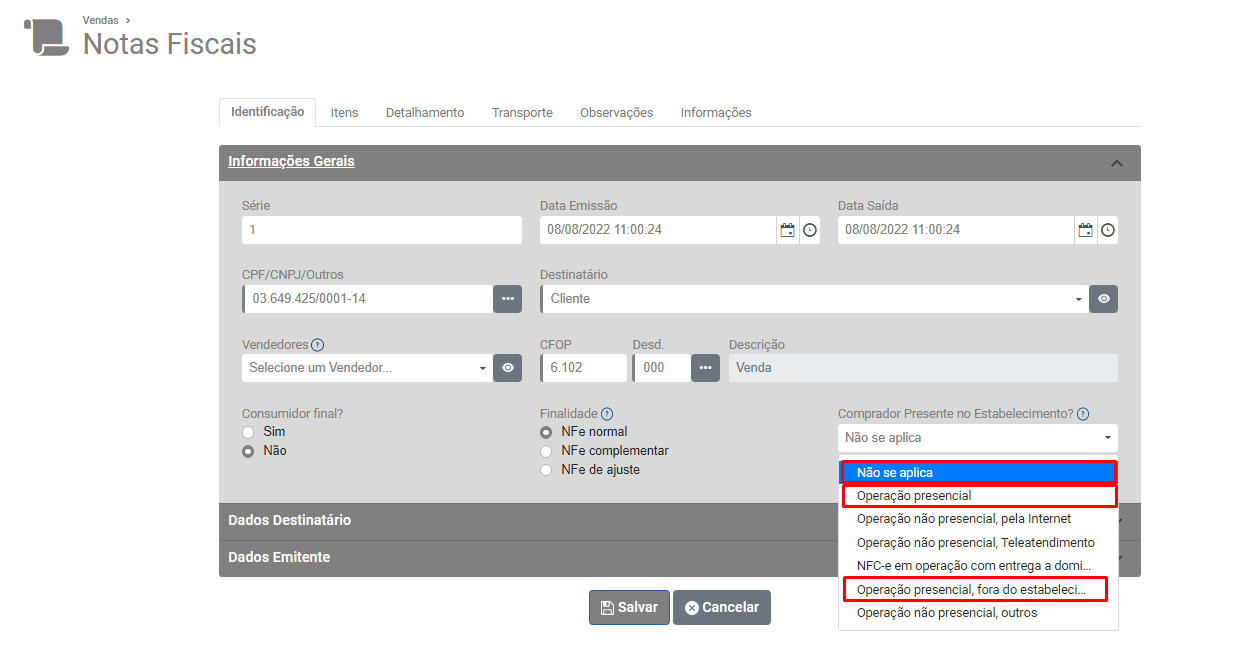
Task: Open the Transporte tab
Action: pos(522,113)
